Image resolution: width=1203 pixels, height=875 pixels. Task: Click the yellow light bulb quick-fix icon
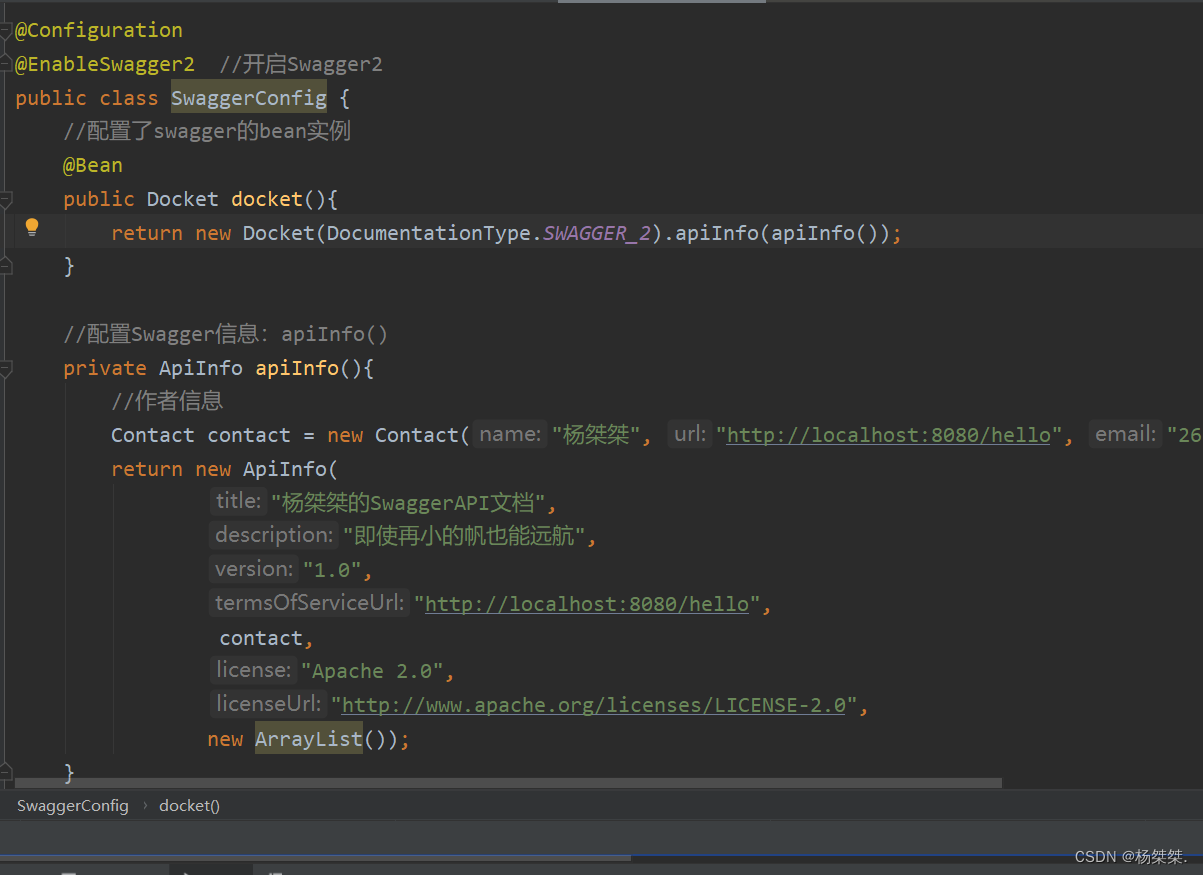[x=32, y=227]
